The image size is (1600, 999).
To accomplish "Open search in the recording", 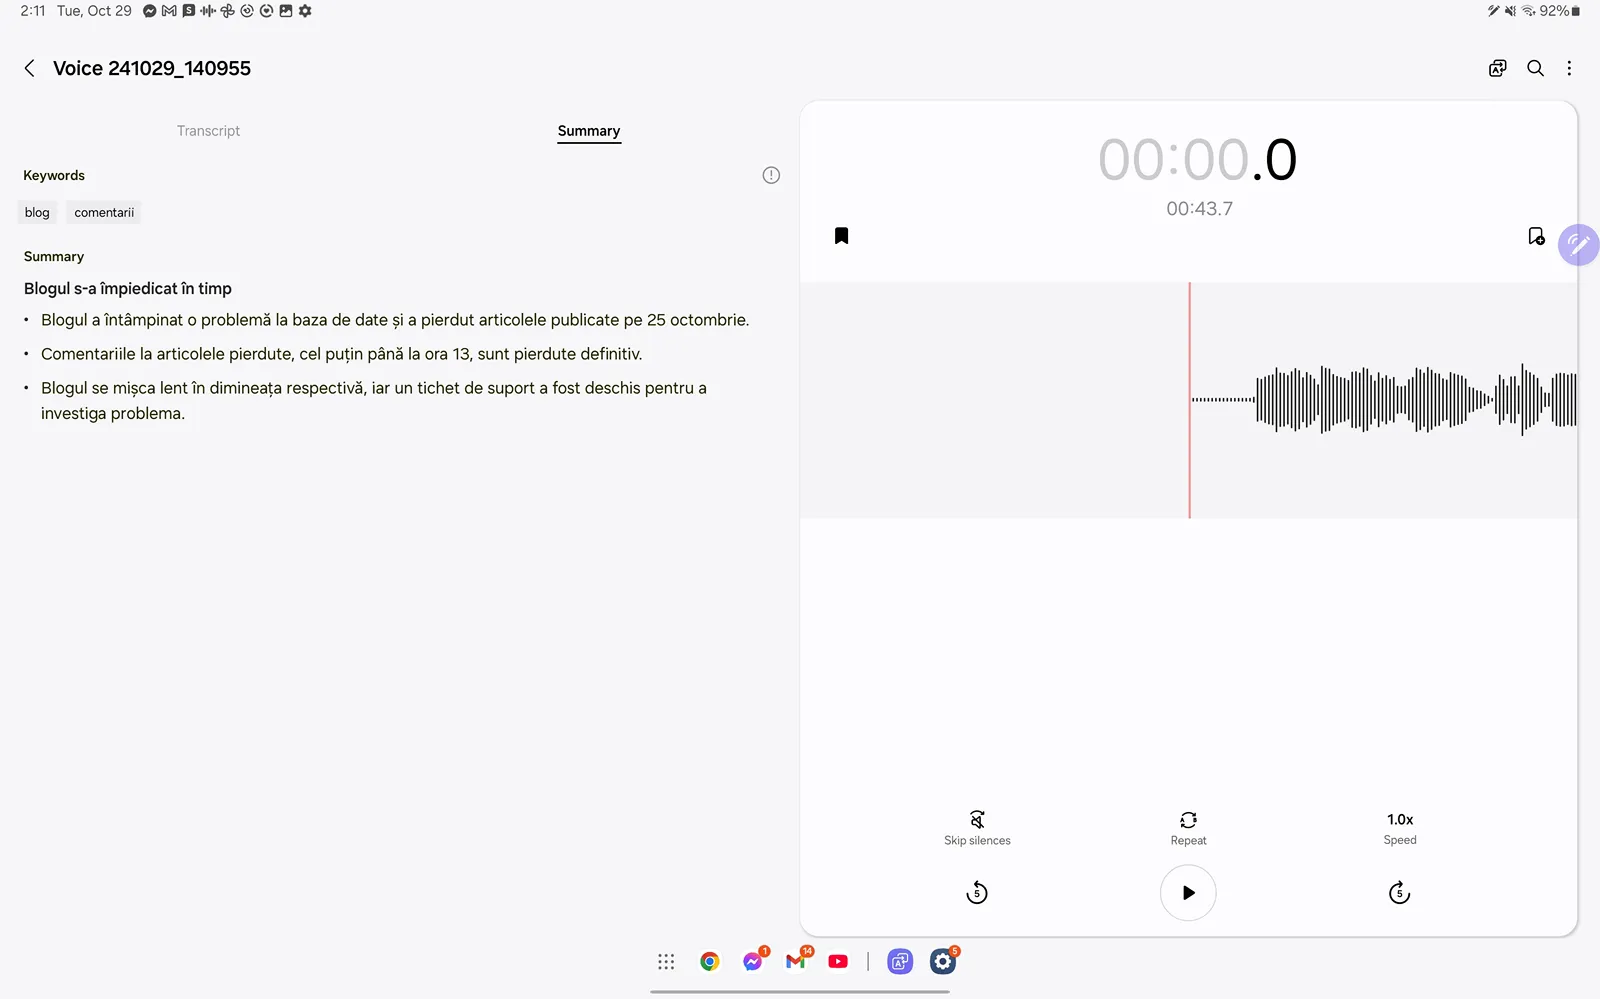I will tap(1535, 68).
